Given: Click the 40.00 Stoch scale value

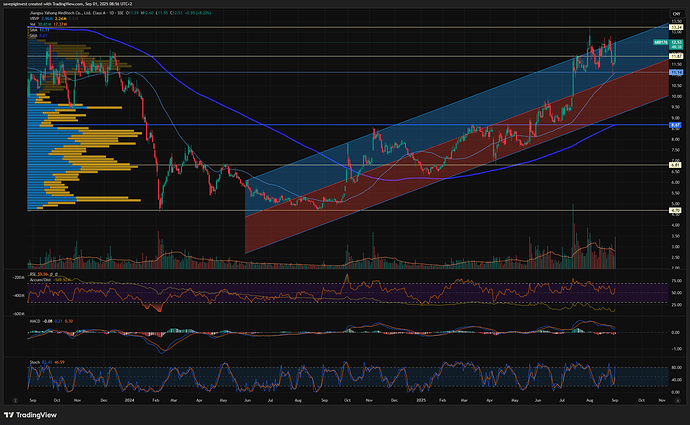Looking at the screenshot, I should tap(677, 380).
